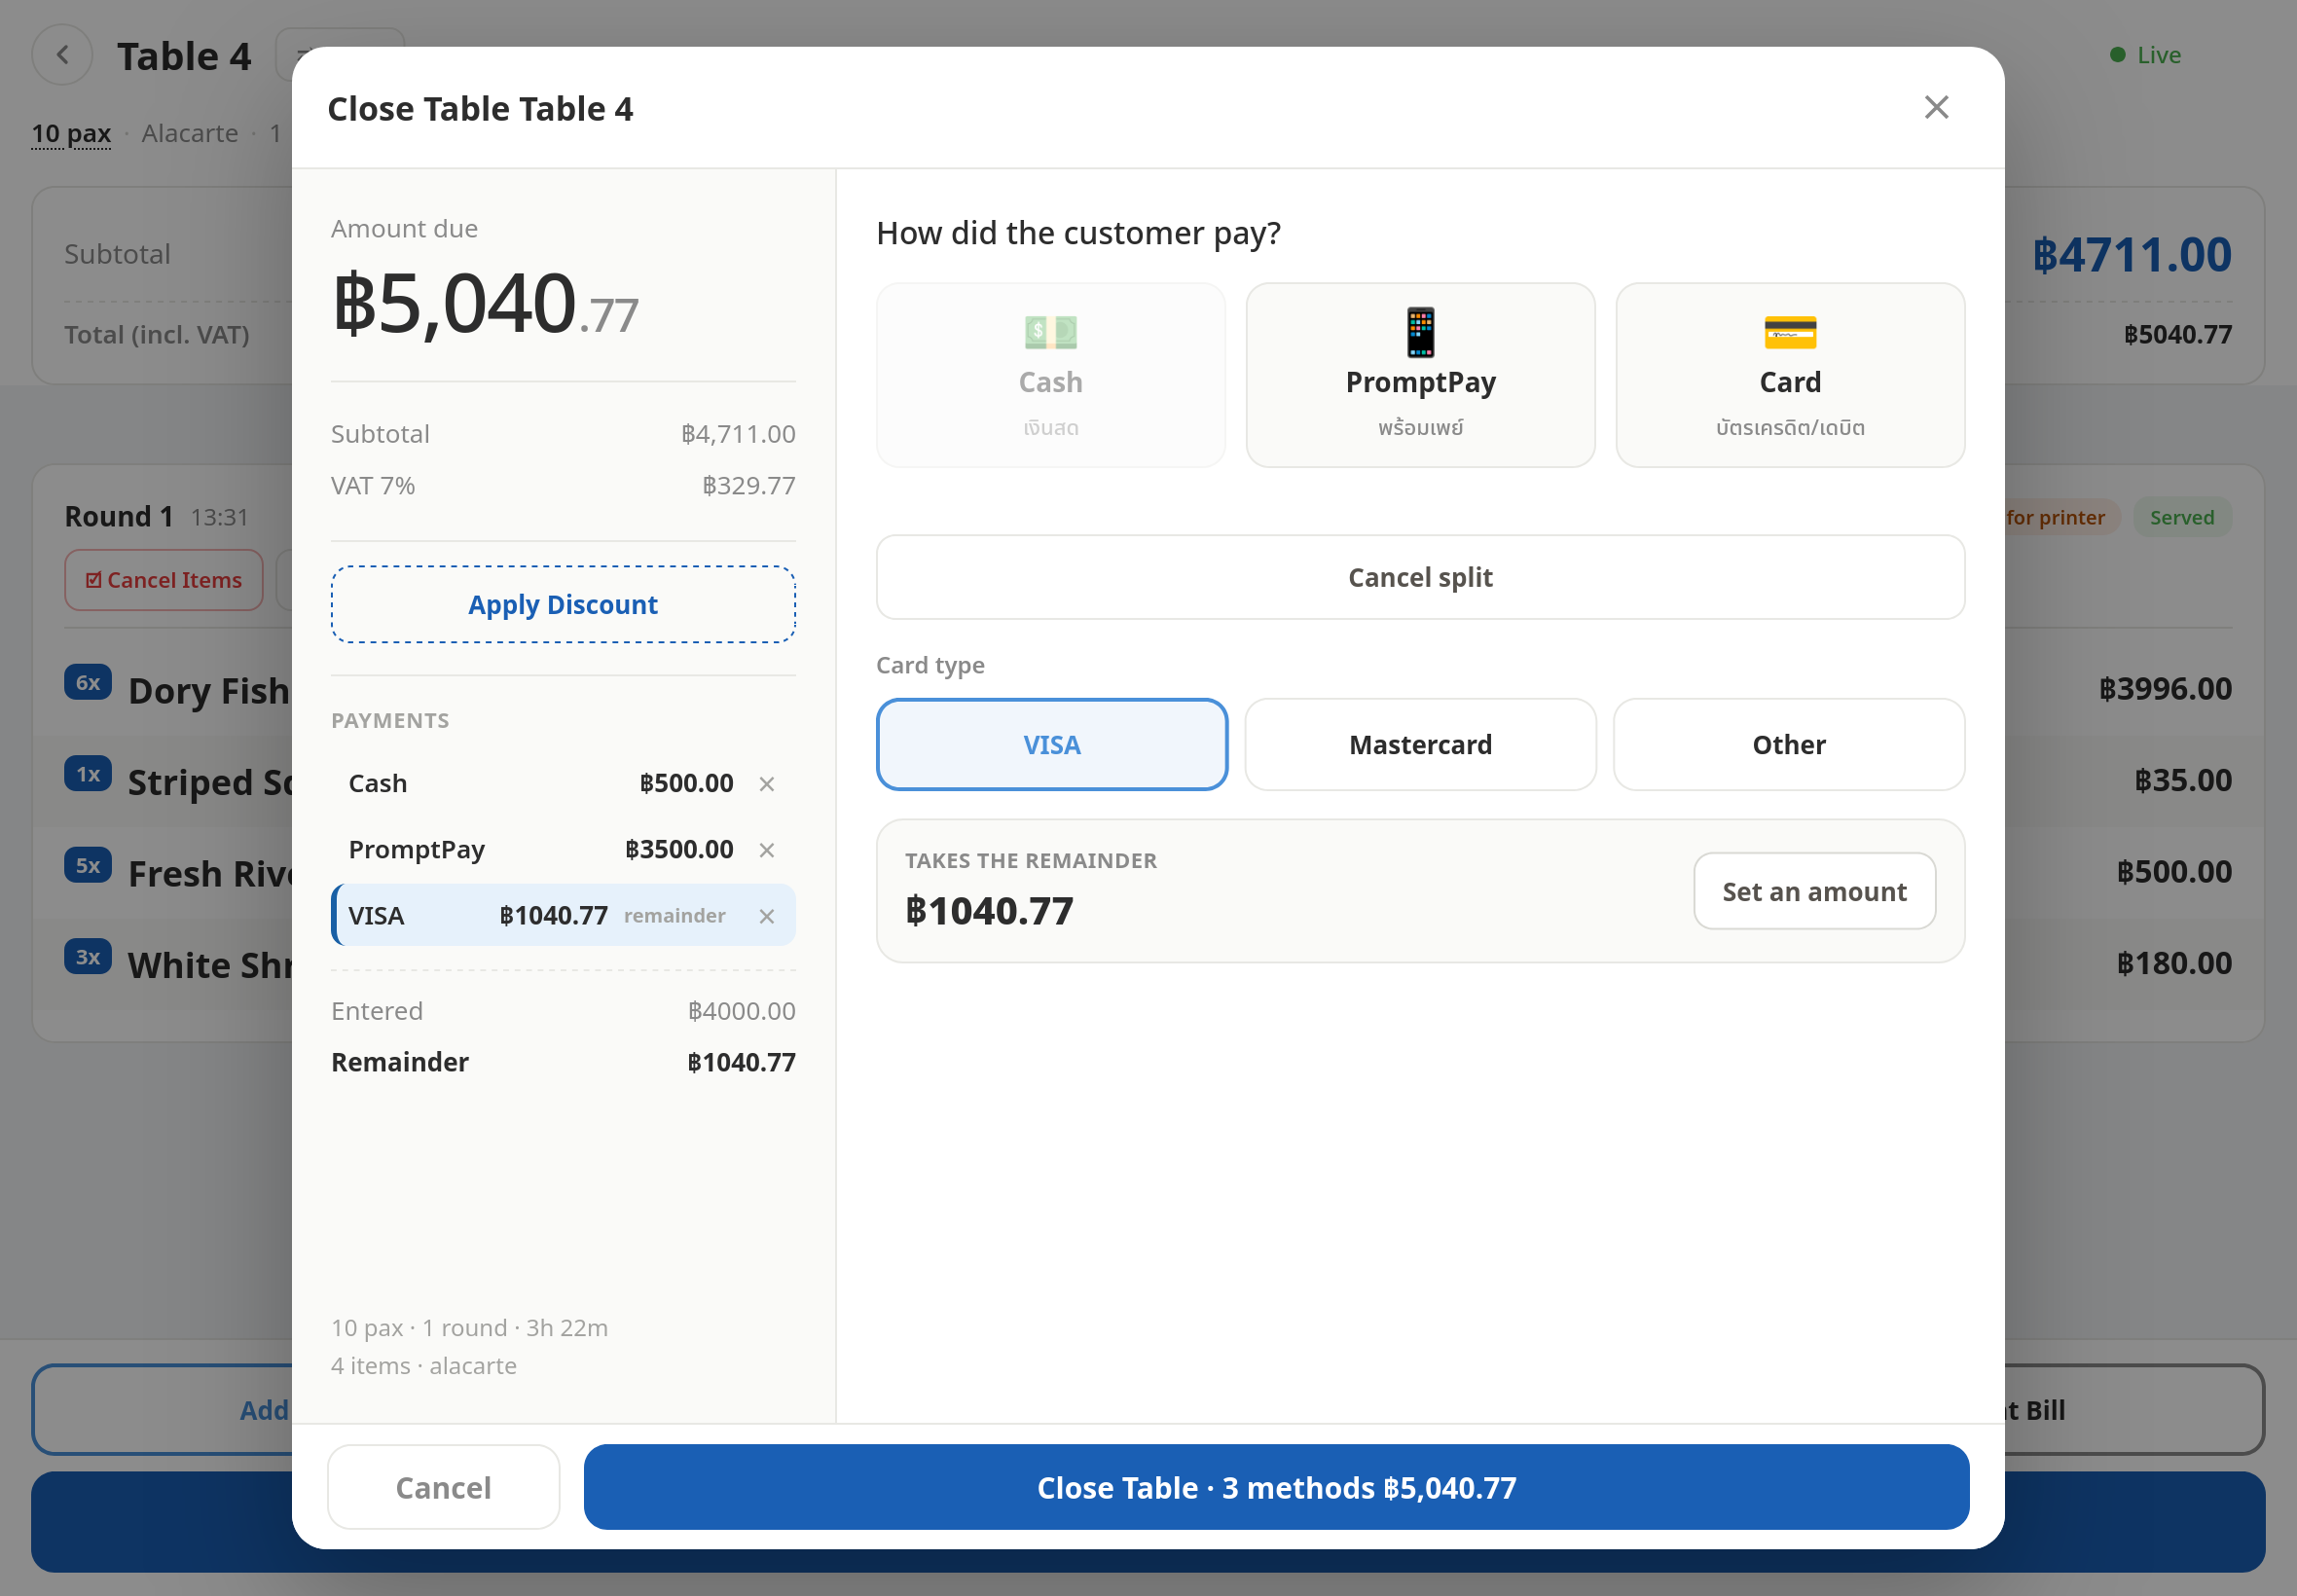Select VISA card type
The height and width of the screenshot is (1596, 2297).
pyautogui.click(x=1052, y=744)
